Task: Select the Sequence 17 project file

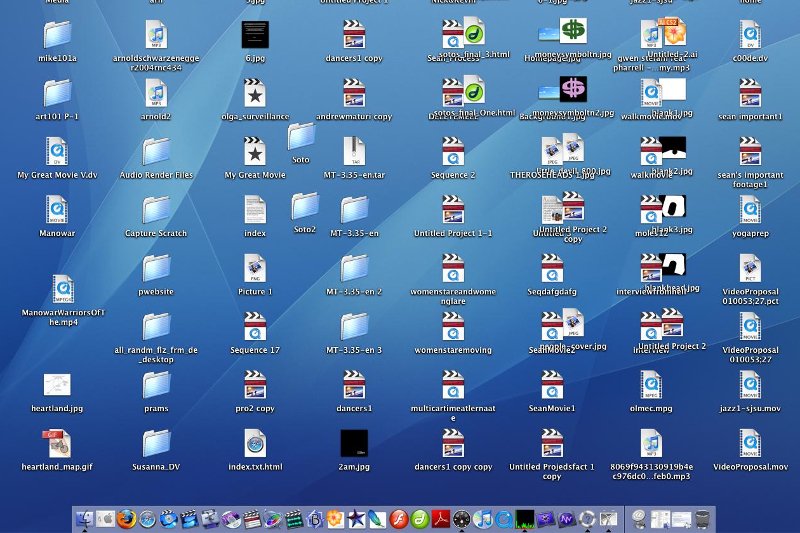Action: click(x=255, y=327)
